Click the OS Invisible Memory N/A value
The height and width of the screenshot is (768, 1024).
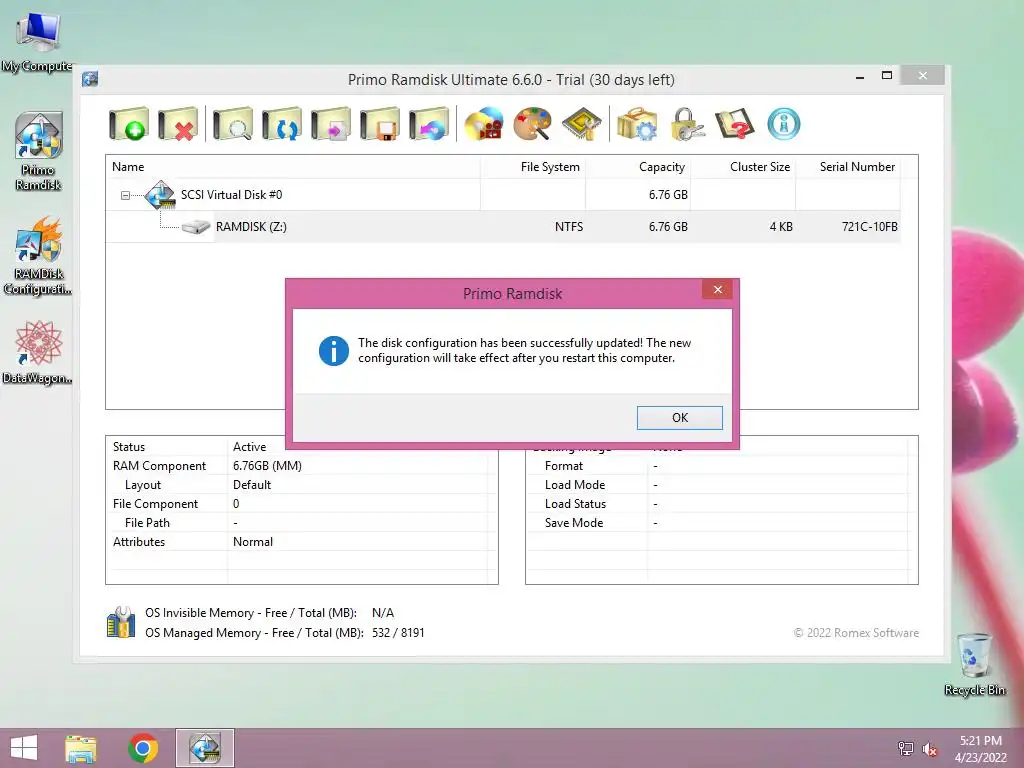click(383, 613)
